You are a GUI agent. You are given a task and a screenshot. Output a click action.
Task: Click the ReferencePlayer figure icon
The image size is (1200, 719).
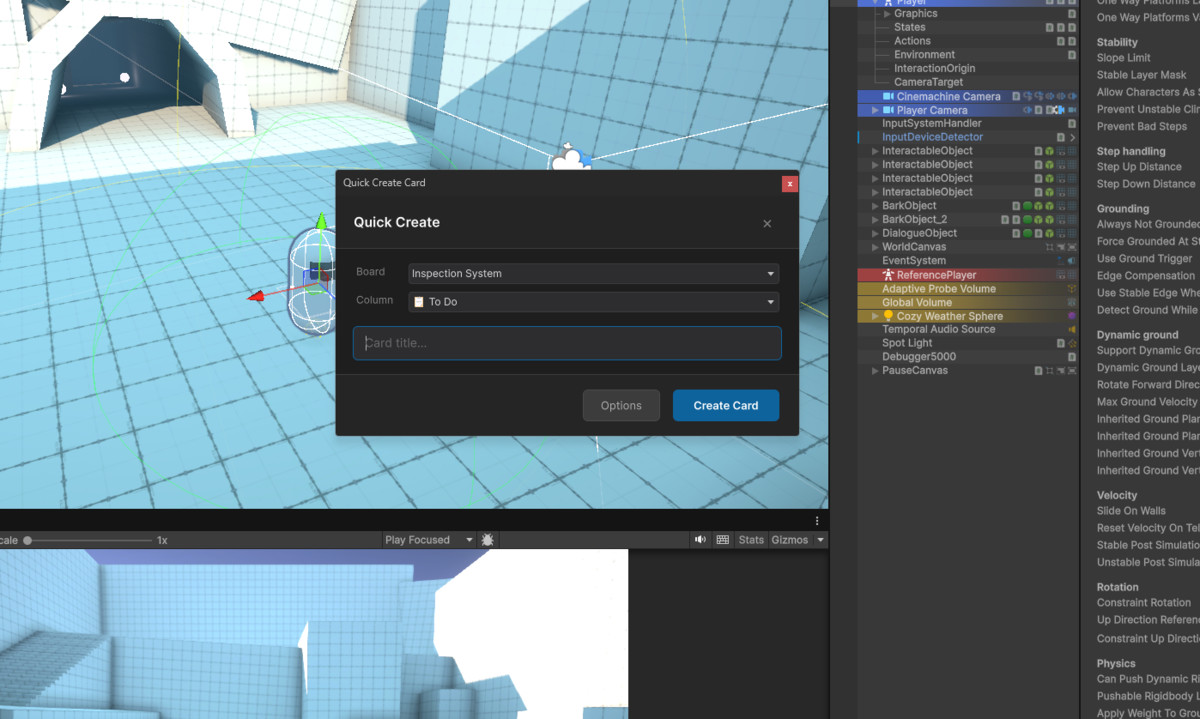[x=888, y=275]
